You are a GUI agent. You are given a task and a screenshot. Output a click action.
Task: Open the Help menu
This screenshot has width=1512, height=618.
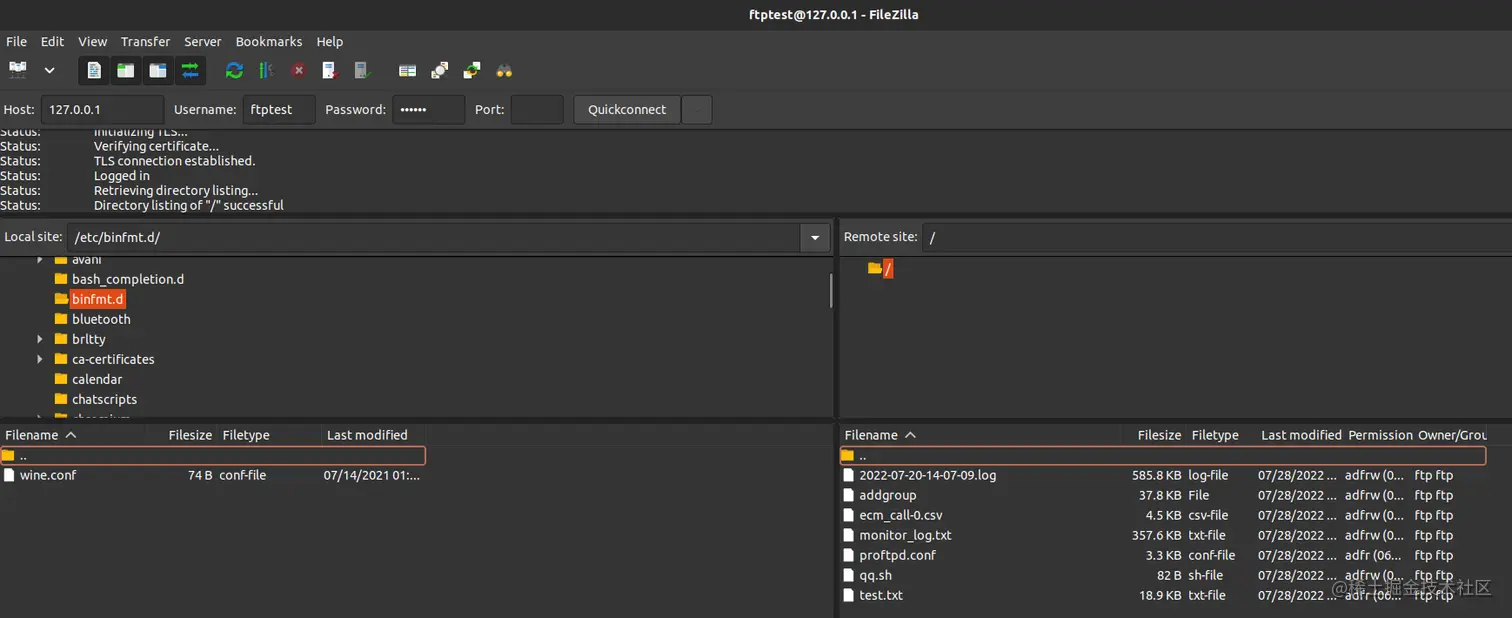click(x=329, y=41)
